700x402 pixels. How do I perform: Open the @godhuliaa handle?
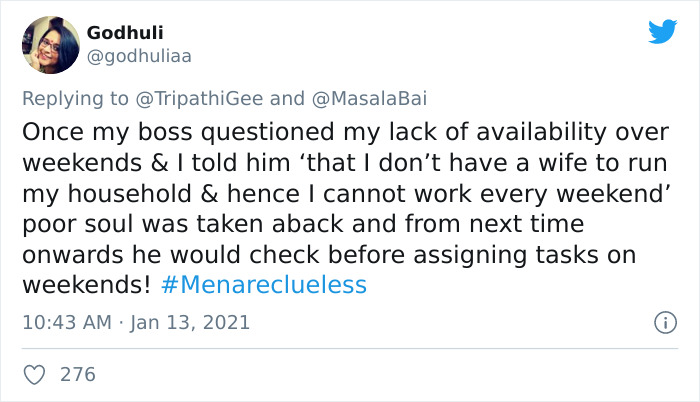click(x=139, y=56)
